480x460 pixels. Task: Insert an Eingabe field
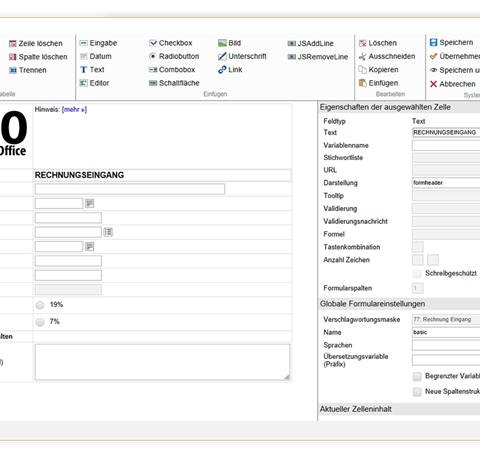[x=98, y=43]
